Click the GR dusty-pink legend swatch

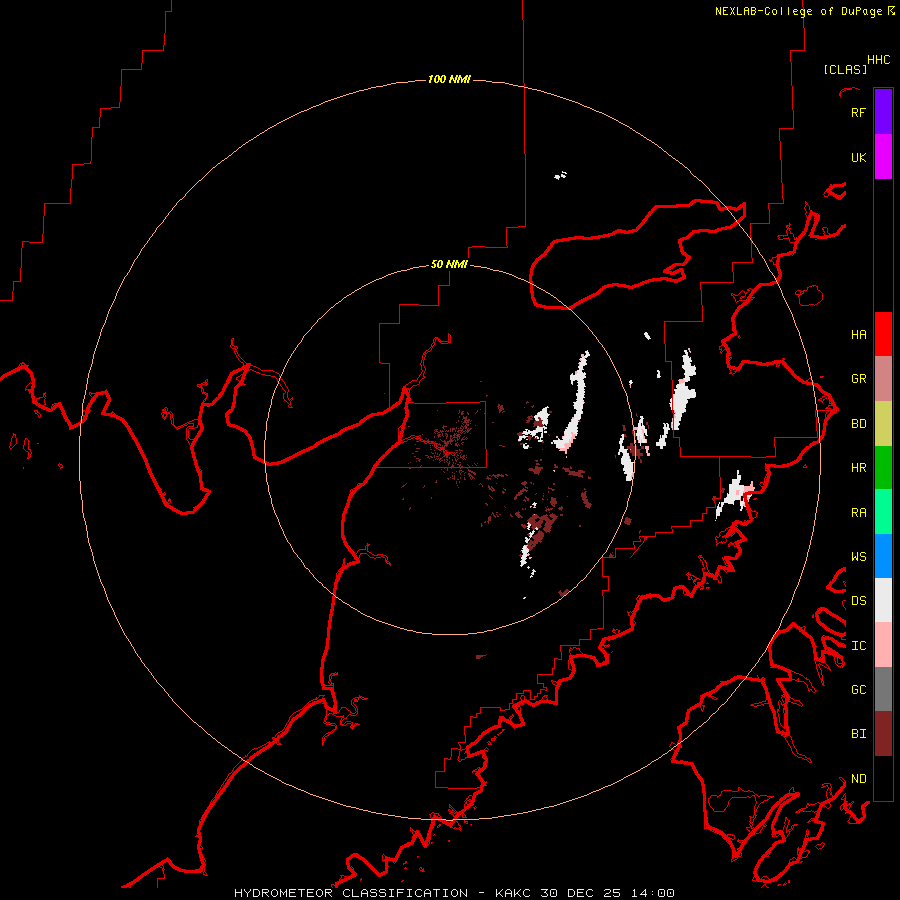(x=883, y=379)
